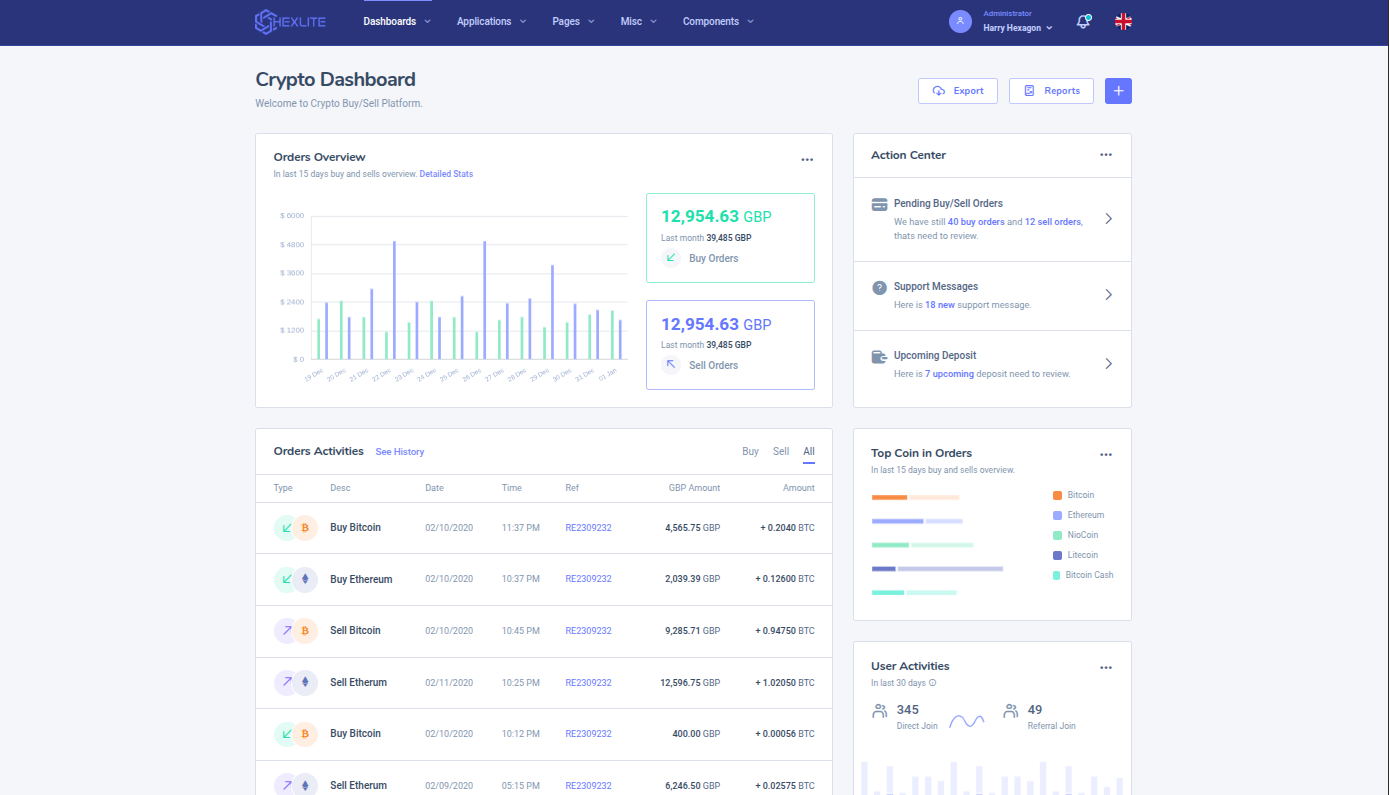Open Orders Overview three-dot menu
1389x795 pixels.
807,159
